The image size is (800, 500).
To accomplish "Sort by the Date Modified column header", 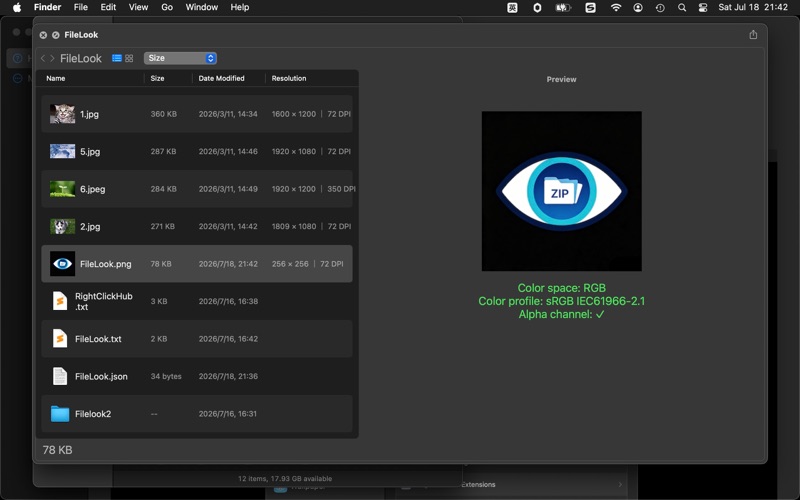I will point(221,78).
